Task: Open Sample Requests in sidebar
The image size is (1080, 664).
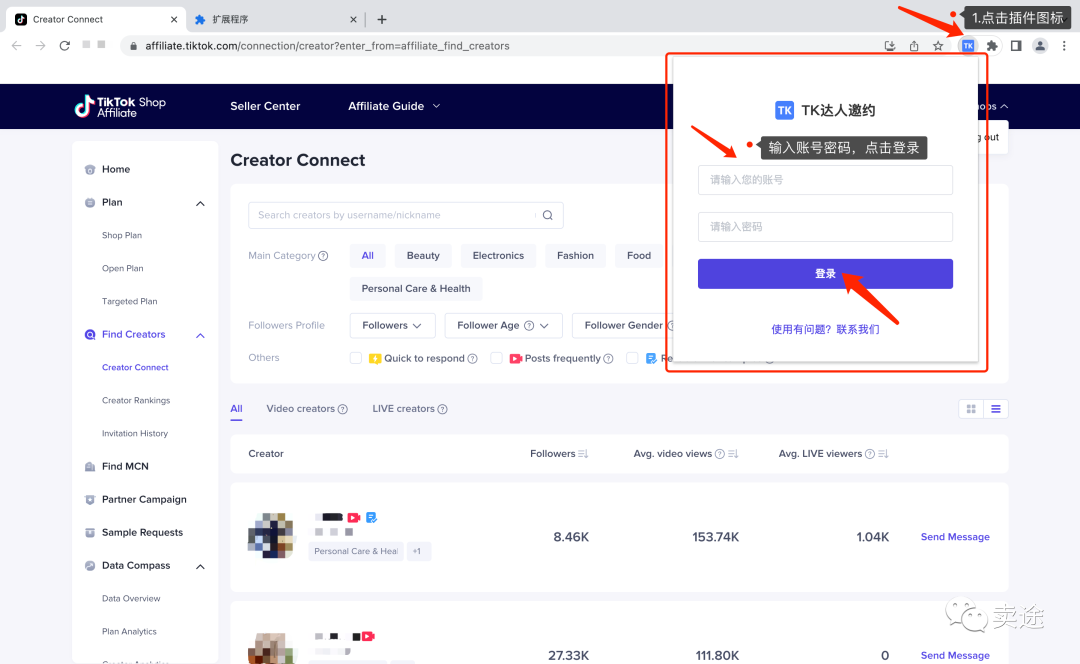Action: click(143, 533)
